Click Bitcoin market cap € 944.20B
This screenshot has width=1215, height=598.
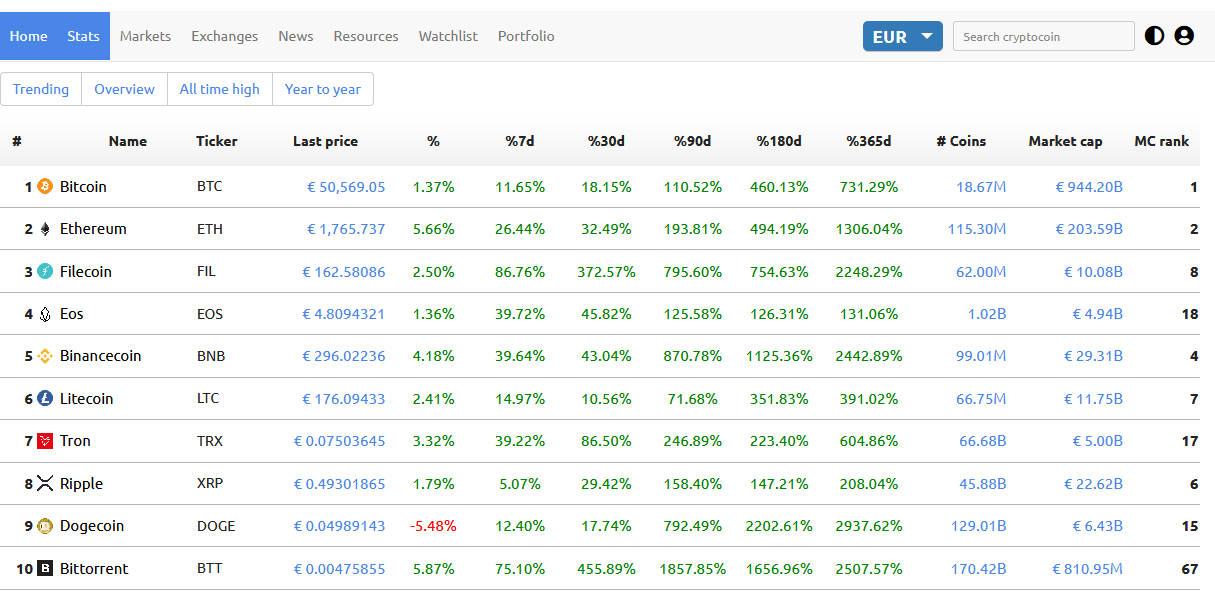pyautogui.click(x=1089, y=186)
